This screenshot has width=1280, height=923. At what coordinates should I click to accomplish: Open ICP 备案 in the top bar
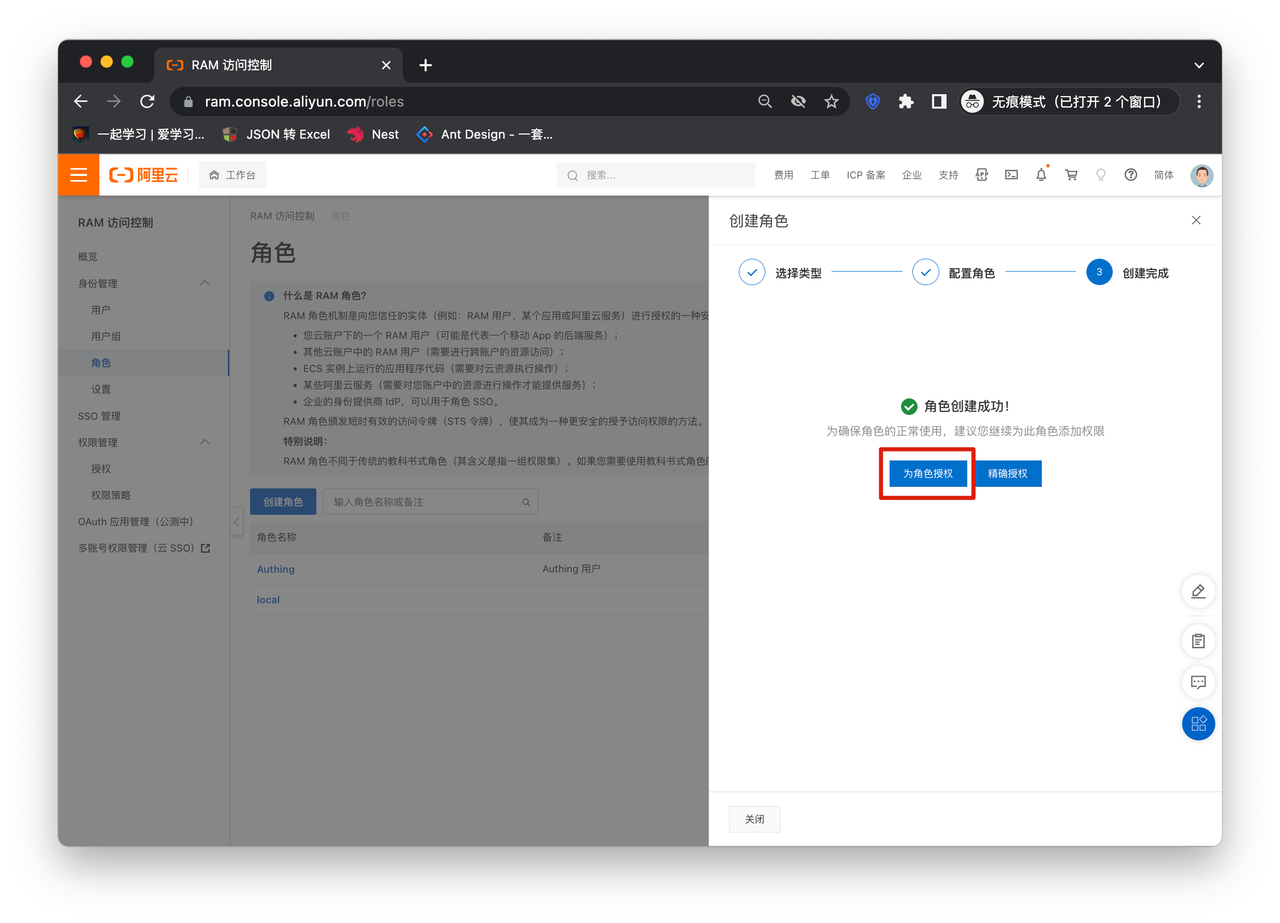point(866,175)
